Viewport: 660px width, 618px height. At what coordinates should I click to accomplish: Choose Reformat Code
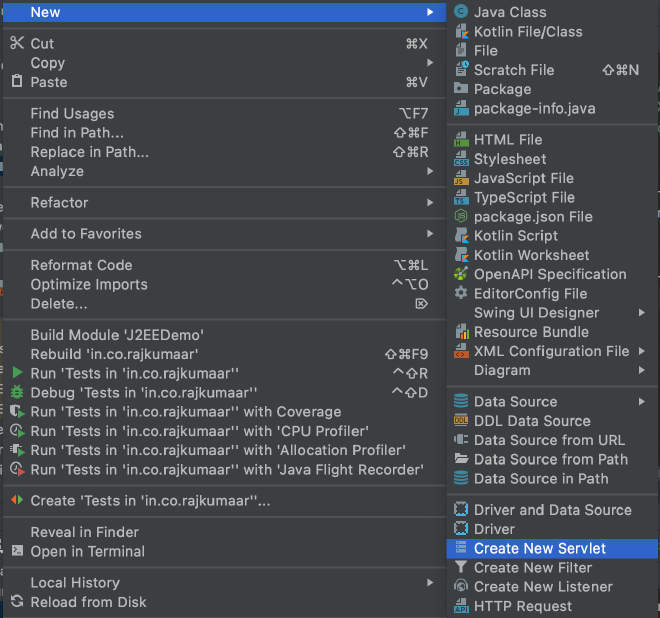224,265
